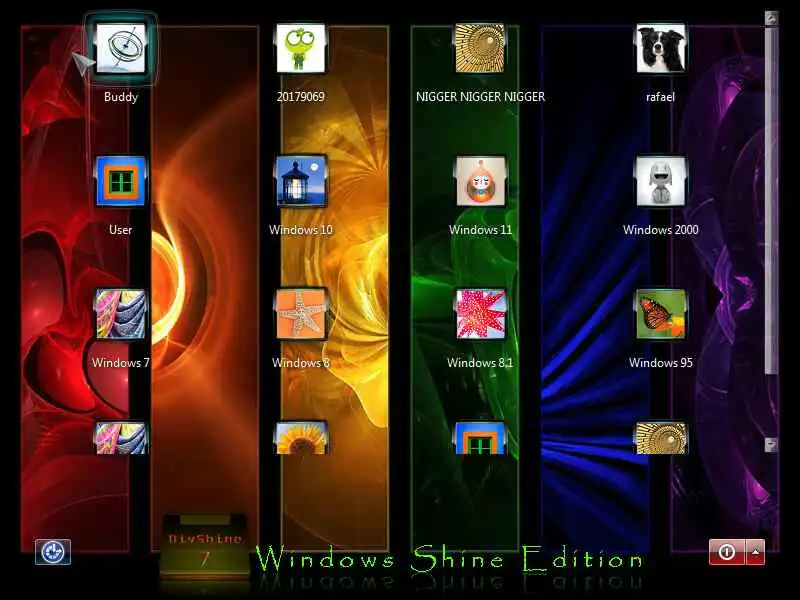800x600 pixels.
Task: Select the partially visible sunflower avatar
Action: [x=301, y=438]
